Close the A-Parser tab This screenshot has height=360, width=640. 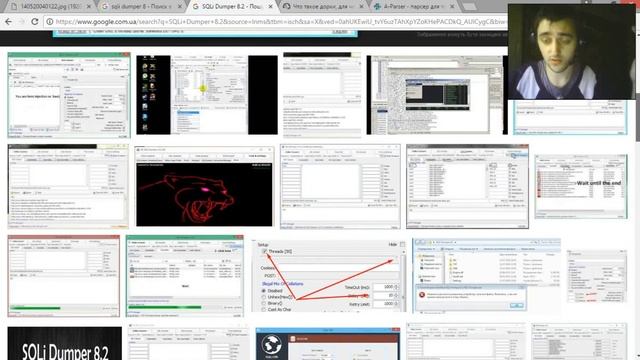452,7
